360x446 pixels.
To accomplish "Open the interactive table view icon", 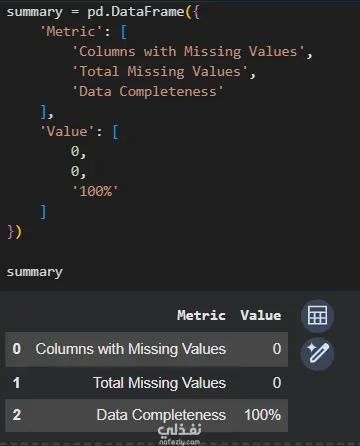I will (x=317, y=316).
